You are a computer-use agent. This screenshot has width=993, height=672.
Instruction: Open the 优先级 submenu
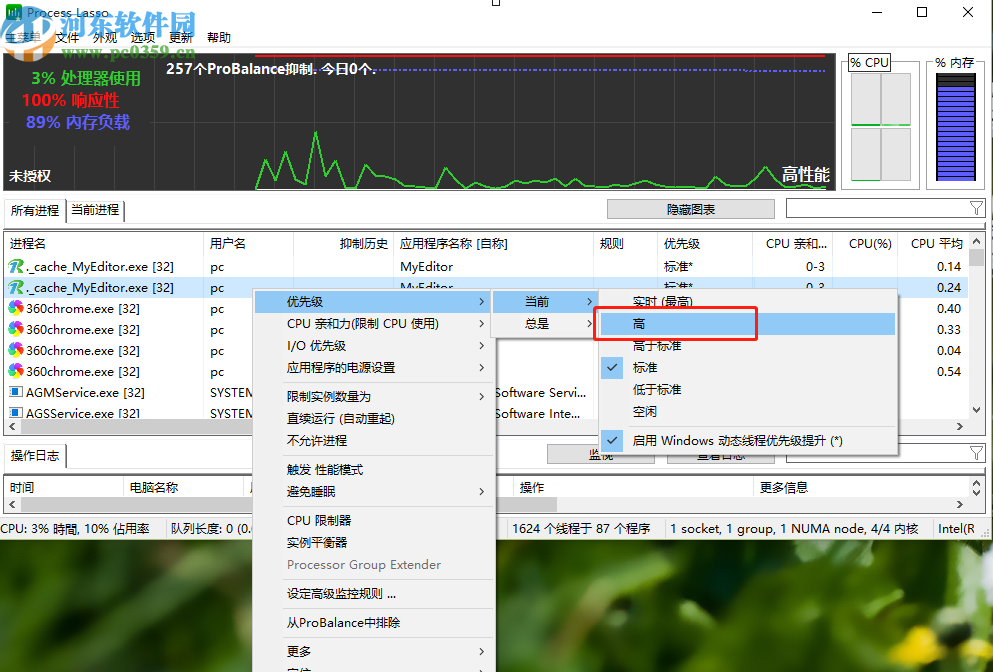click(373, 302)
